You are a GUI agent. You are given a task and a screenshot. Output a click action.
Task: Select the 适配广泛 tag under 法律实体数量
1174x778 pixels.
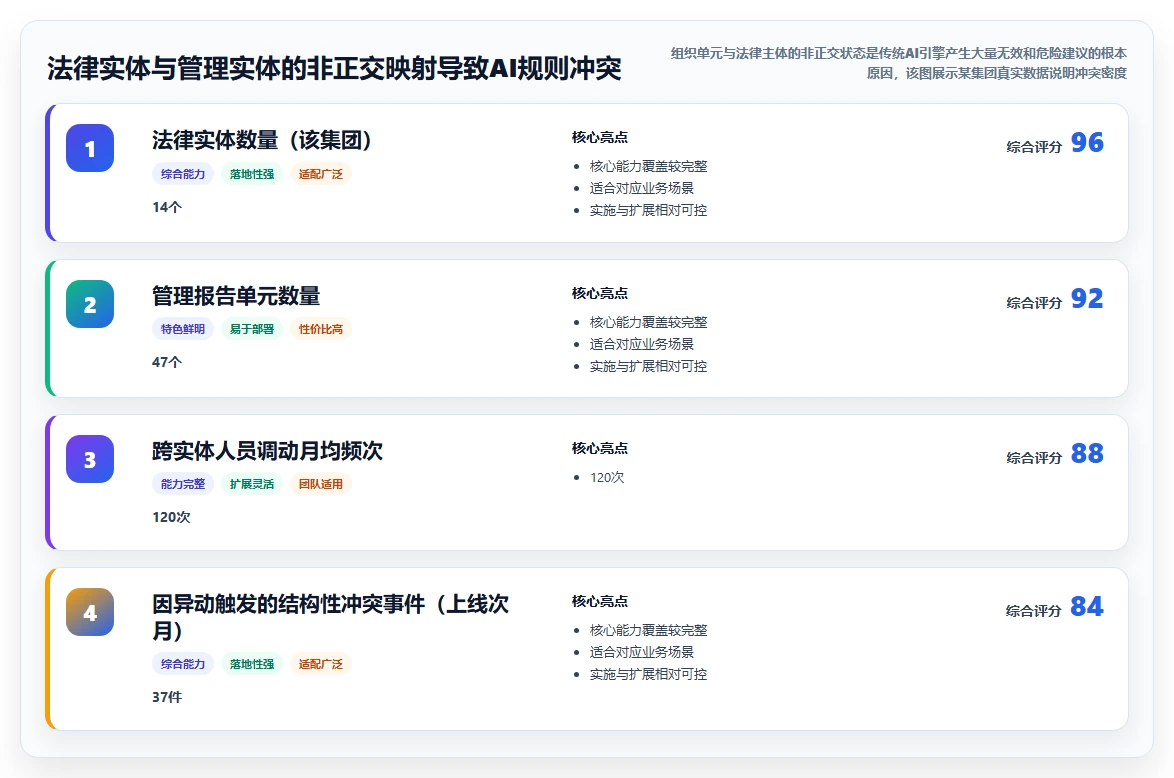pos(320,174)
